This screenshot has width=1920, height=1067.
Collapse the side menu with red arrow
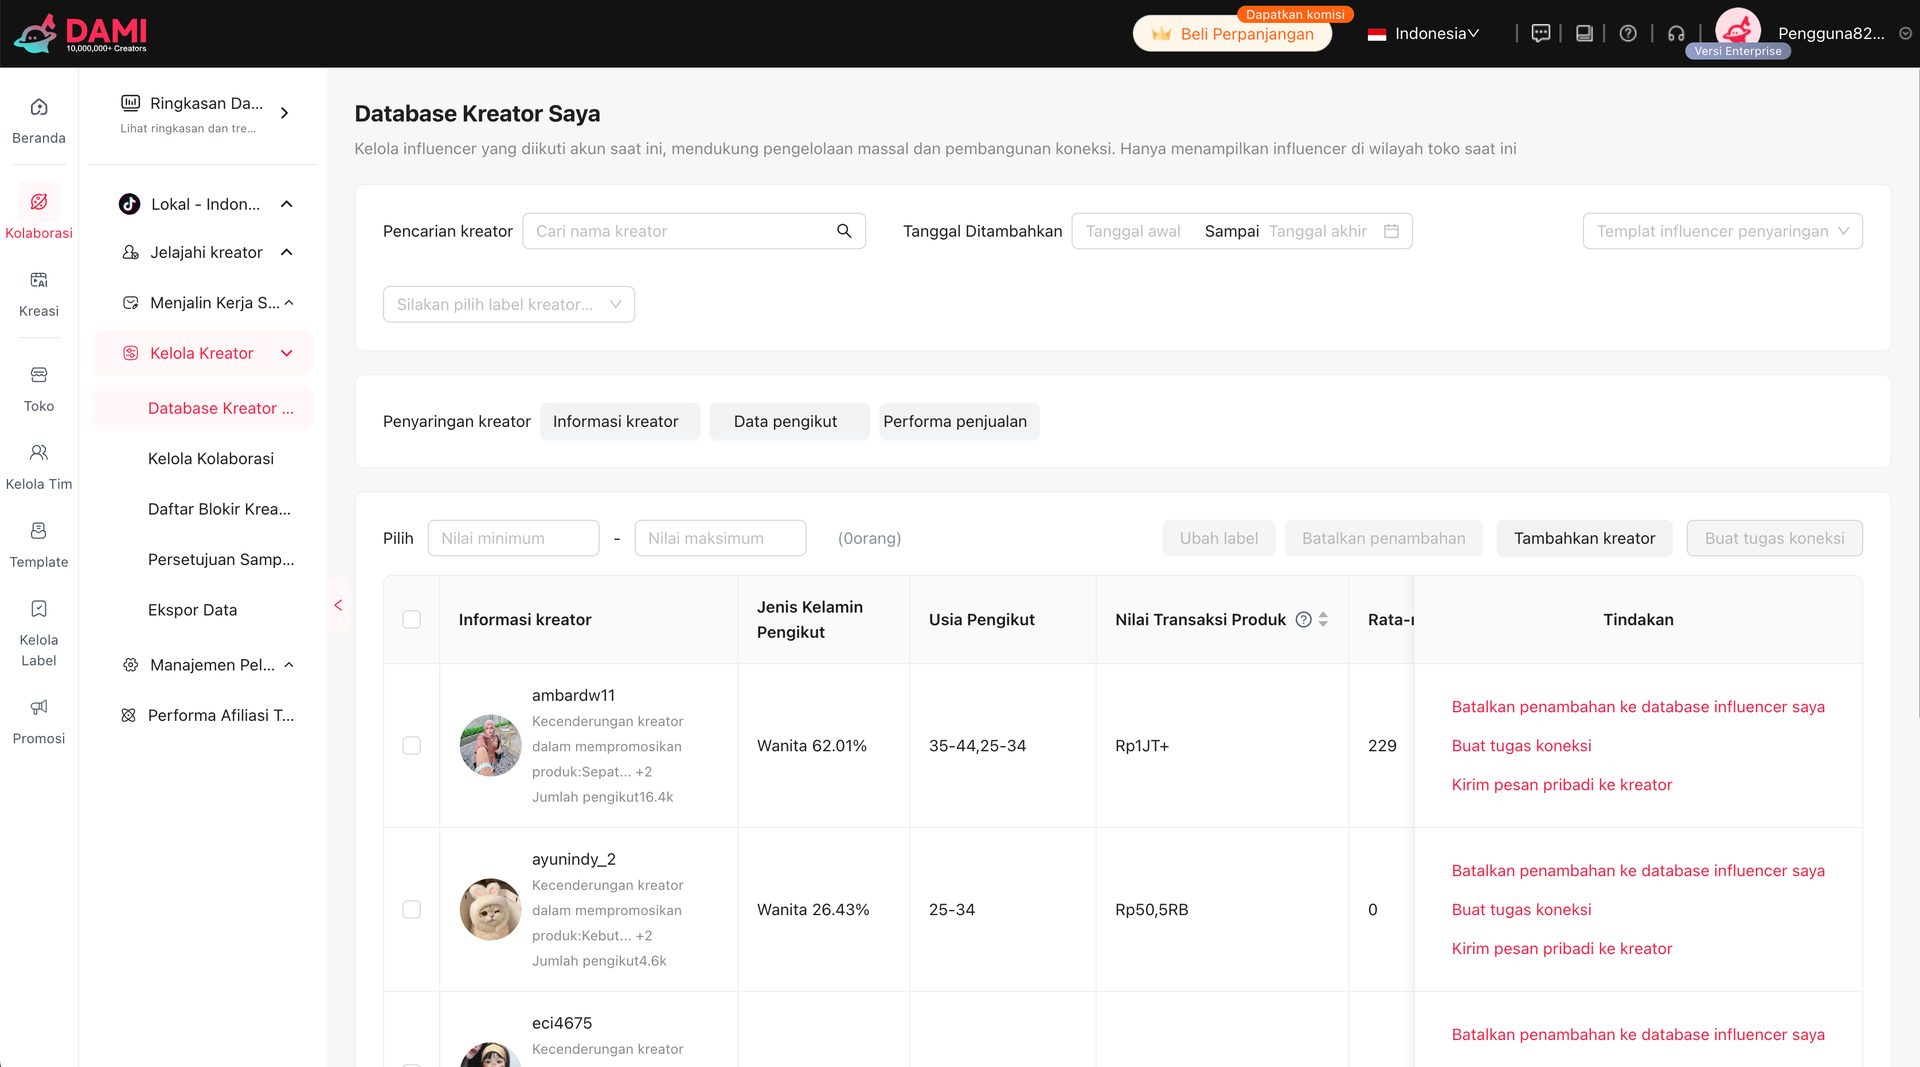tap(338, 605)
